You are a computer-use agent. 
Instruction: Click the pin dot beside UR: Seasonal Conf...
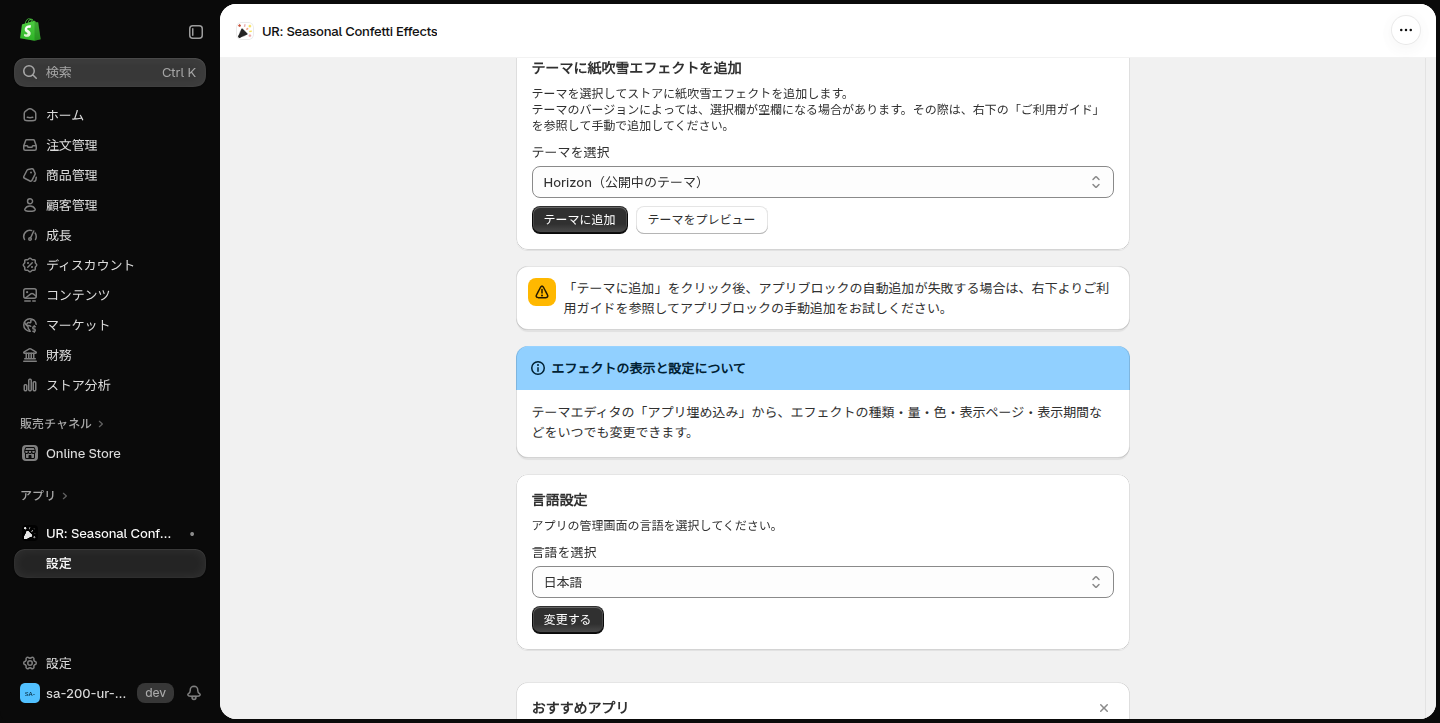point(192,534)
